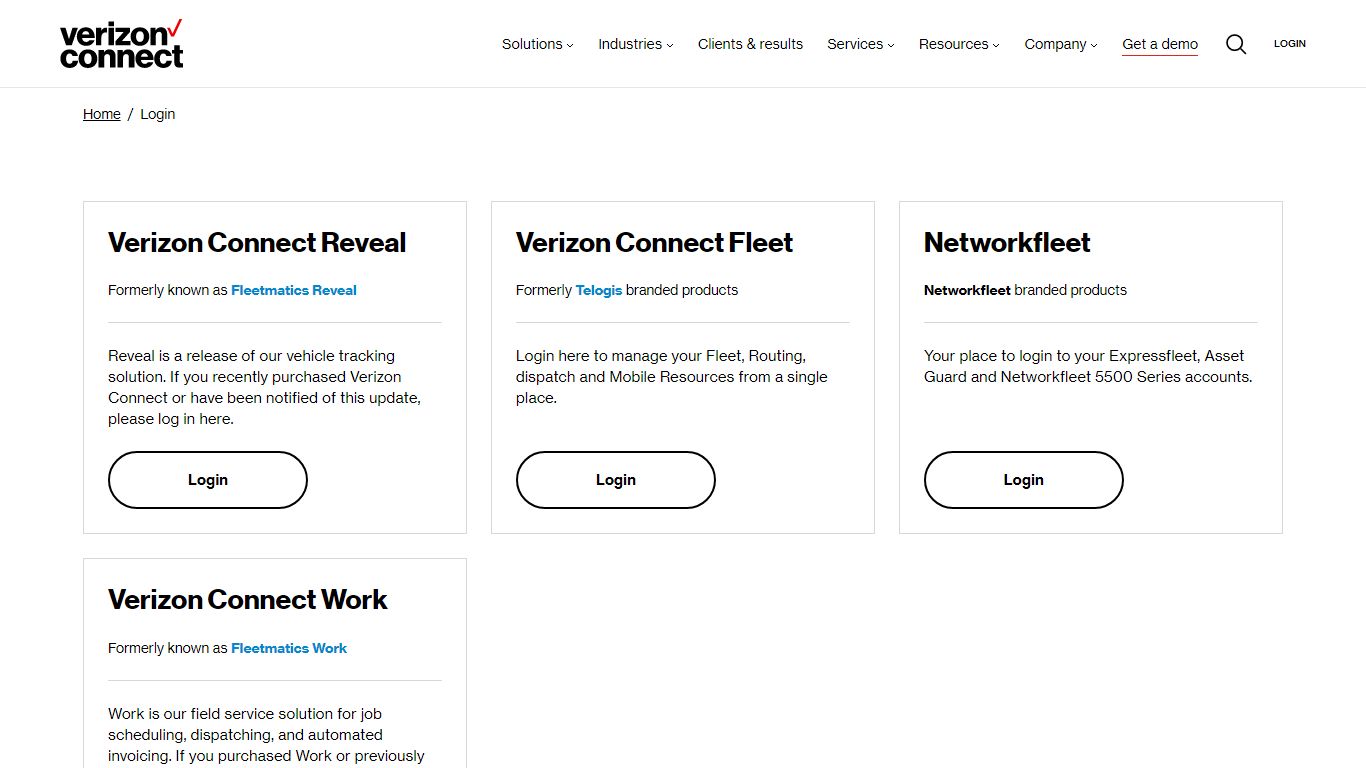Follow the Fleetmatics Work link
Viewport: 1366px width, 768px height.
point(289,648)
